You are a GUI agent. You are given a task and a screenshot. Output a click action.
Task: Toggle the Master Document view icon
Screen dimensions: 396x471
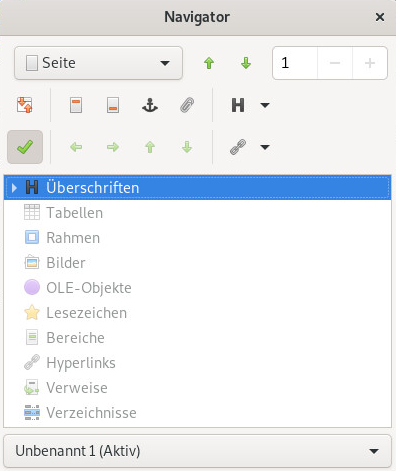tap(25, 105)
